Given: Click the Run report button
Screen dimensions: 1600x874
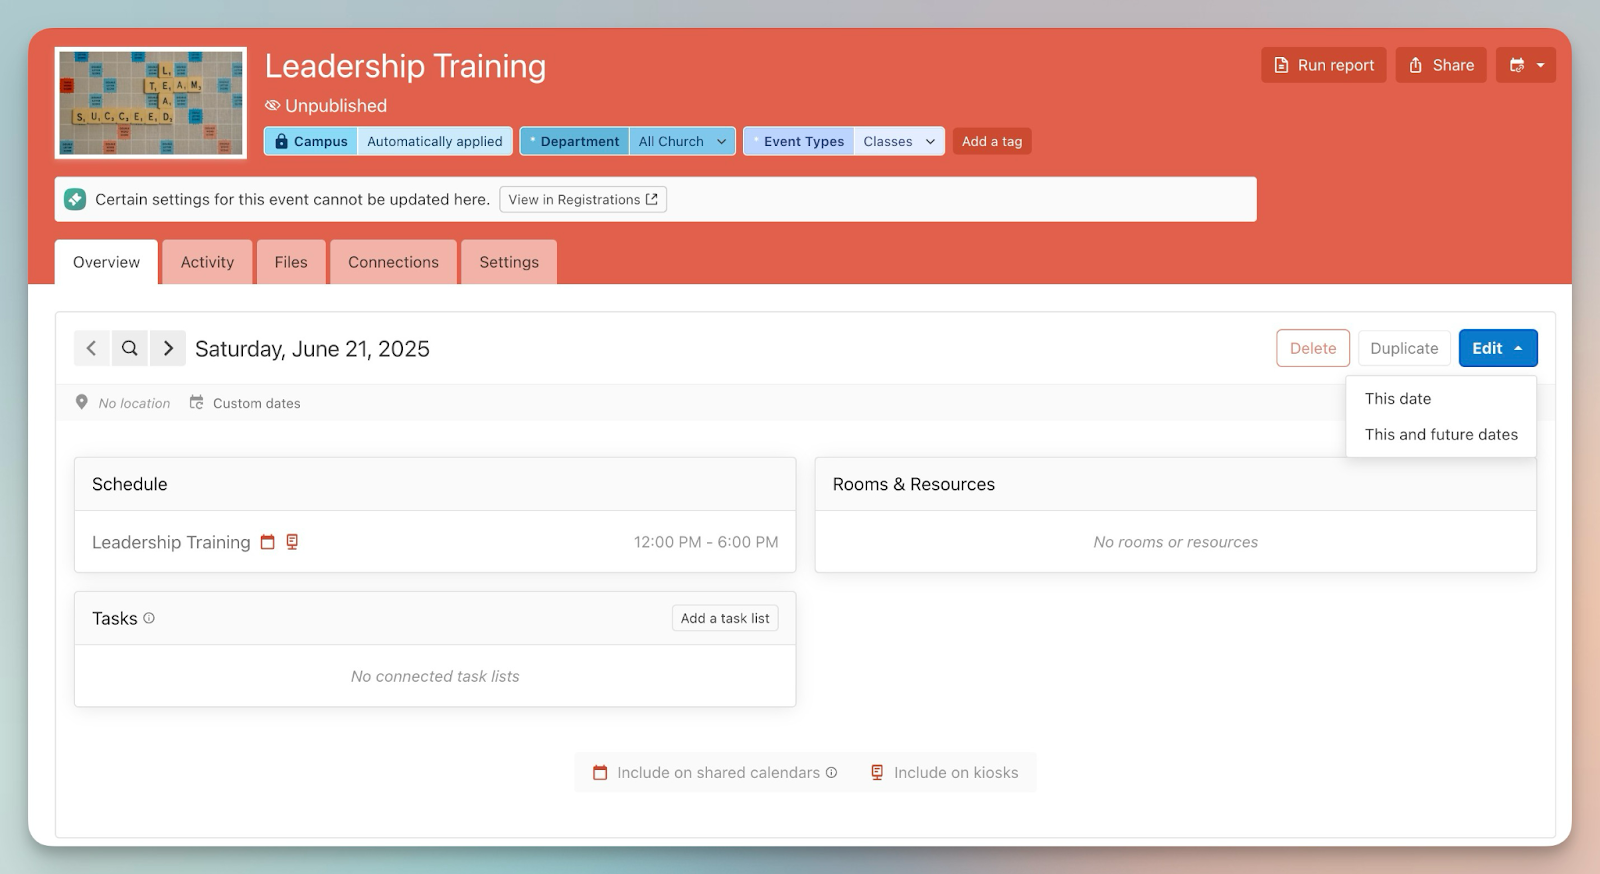Looking at the screenshot, I should pyautogui.click(x=1323, y=65).
